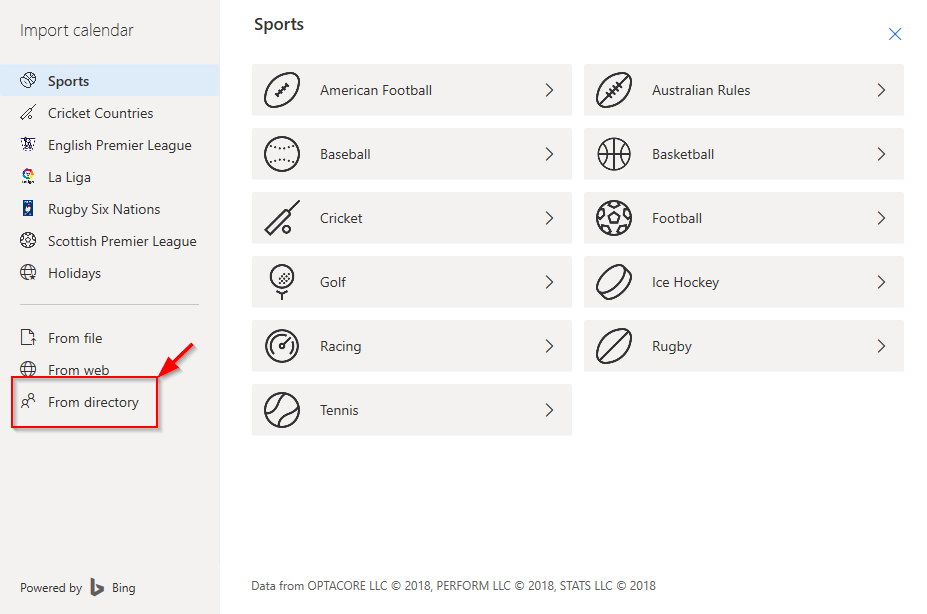
Task: Click the Golf ball on tee icon
Action: tap(282, 282)
